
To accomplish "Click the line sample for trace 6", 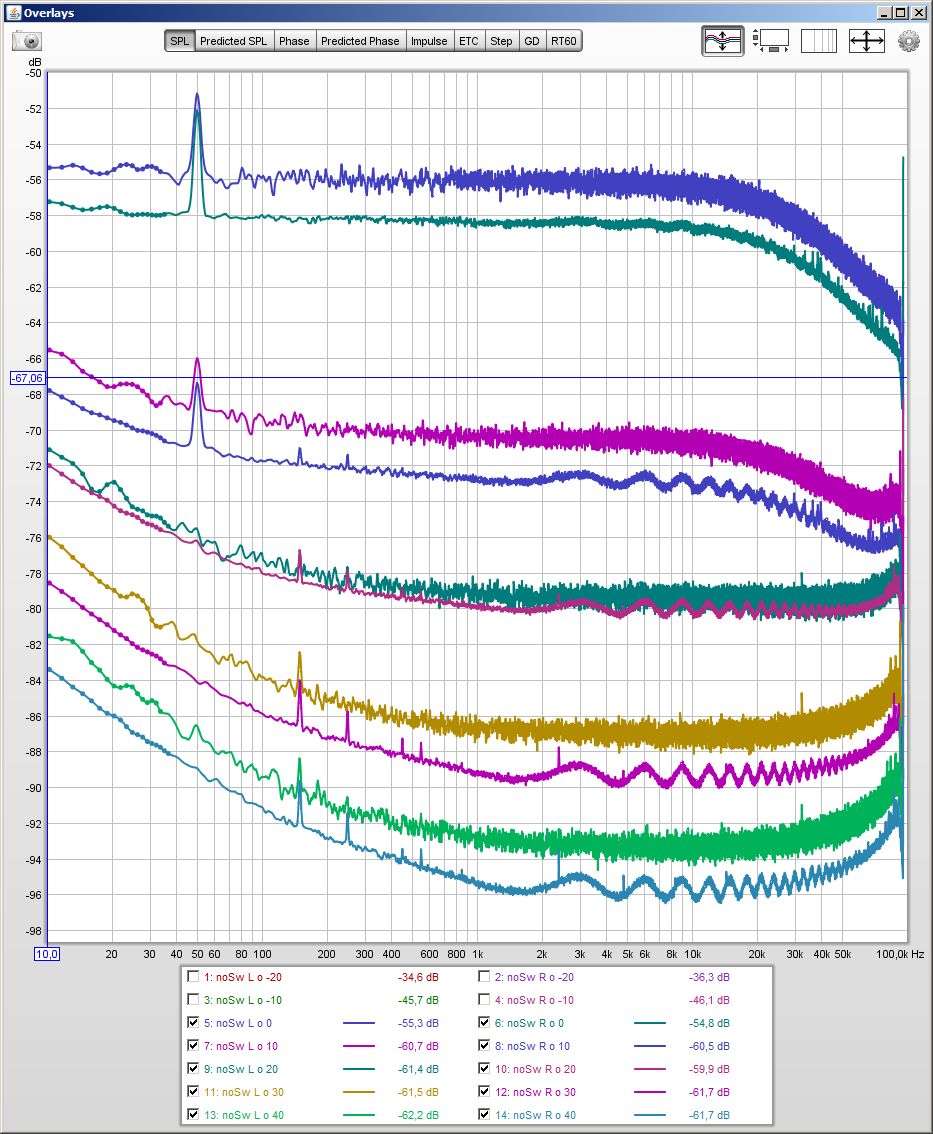I will 649,1023.
